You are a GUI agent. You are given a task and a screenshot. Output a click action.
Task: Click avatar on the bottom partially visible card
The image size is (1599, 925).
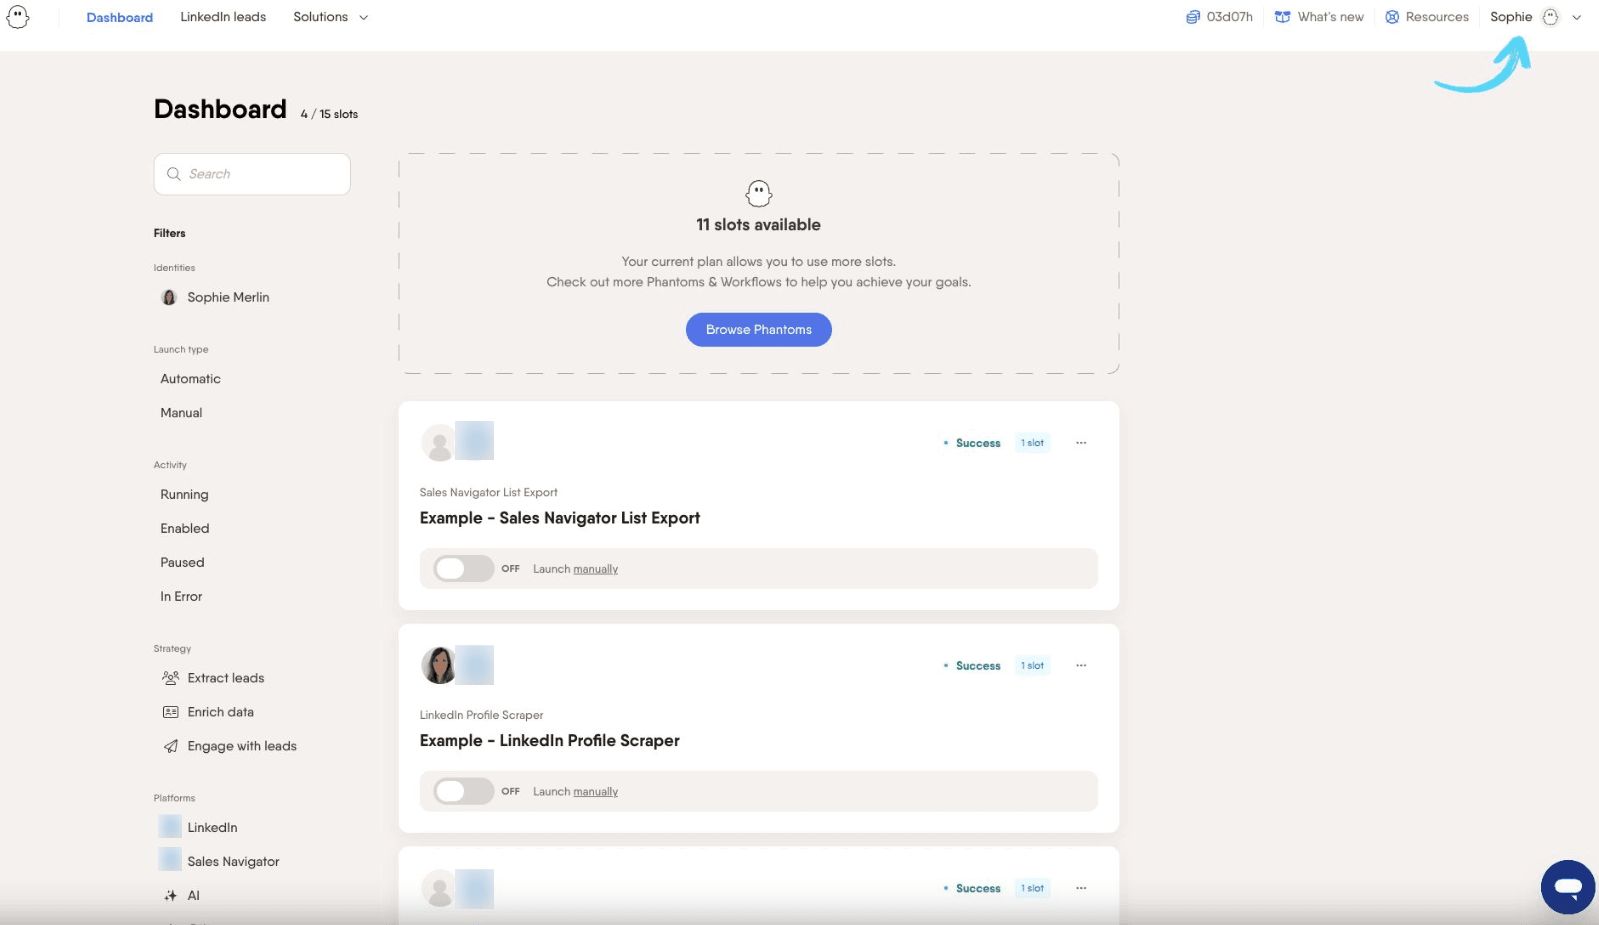438,889
